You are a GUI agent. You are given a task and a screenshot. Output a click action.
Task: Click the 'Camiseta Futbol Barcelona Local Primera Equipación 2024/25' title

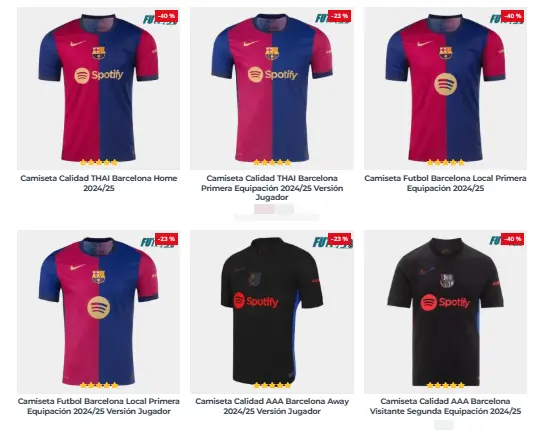pyautogui.click(x=445, y=183)
